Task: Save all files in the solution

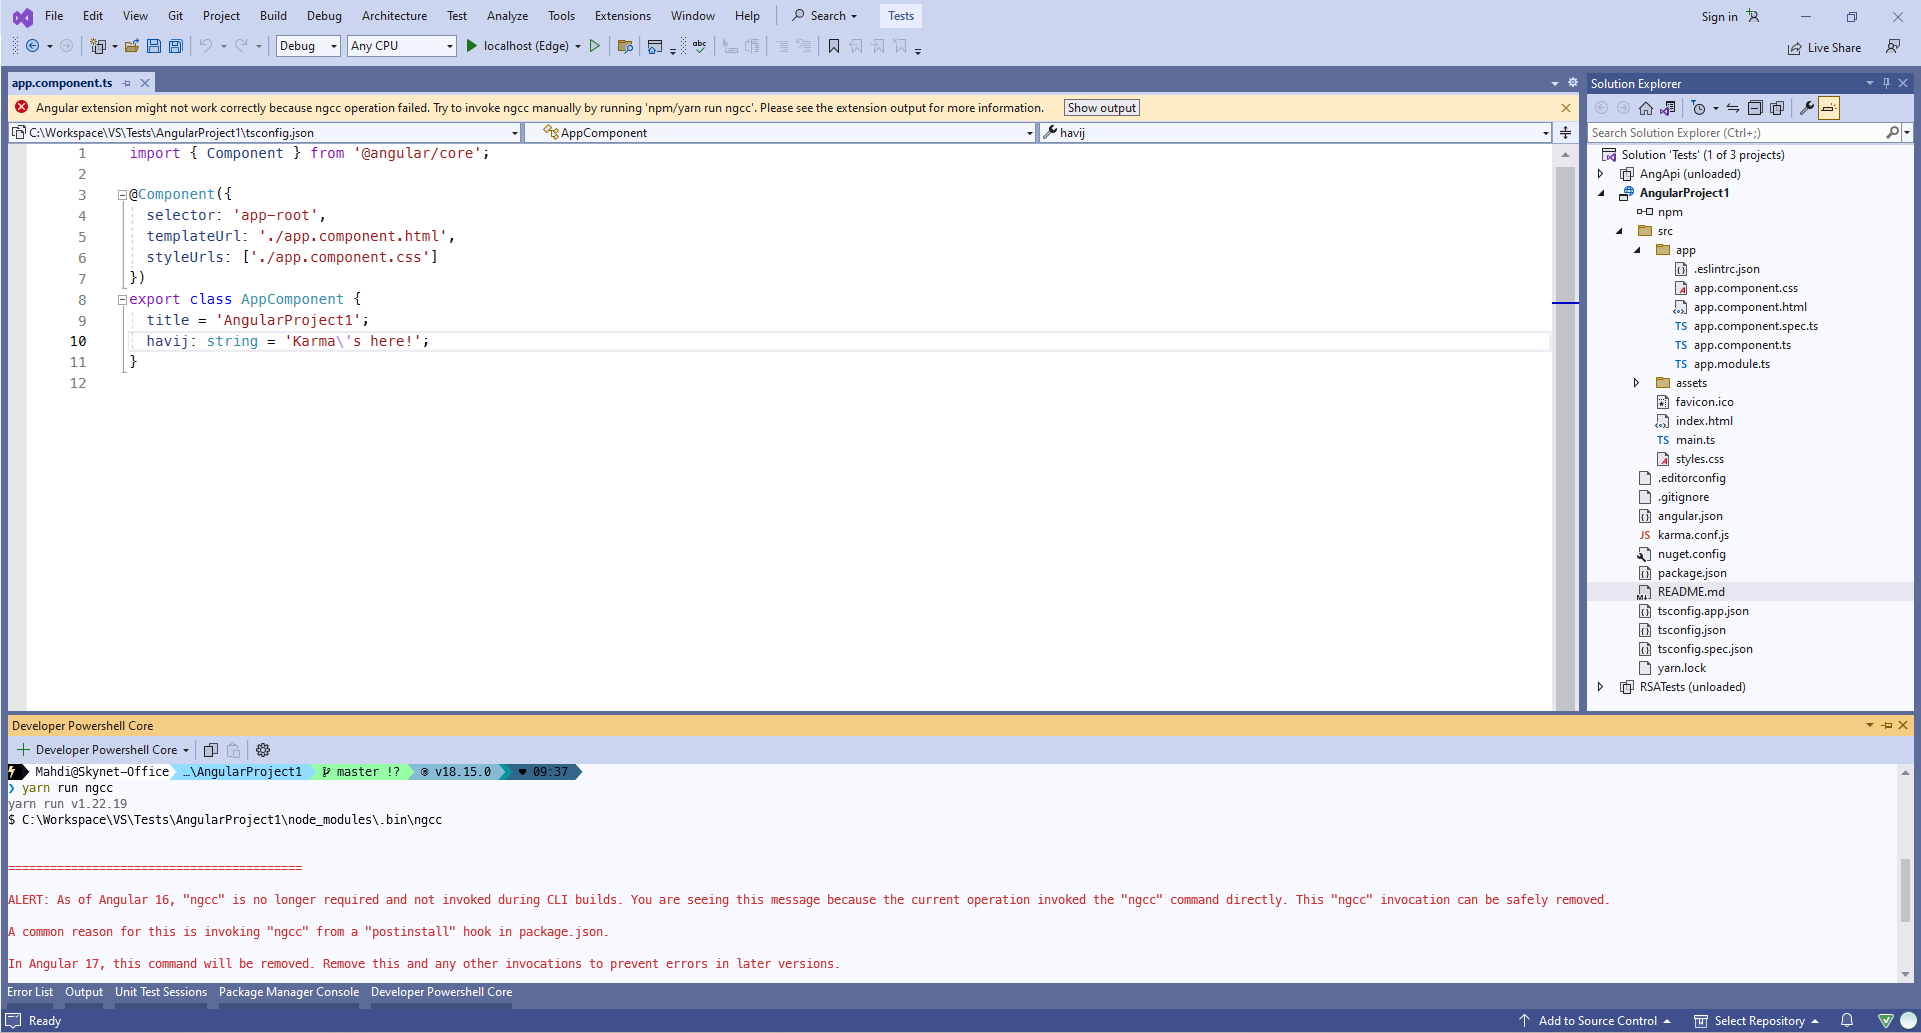Action: [175, 46]
